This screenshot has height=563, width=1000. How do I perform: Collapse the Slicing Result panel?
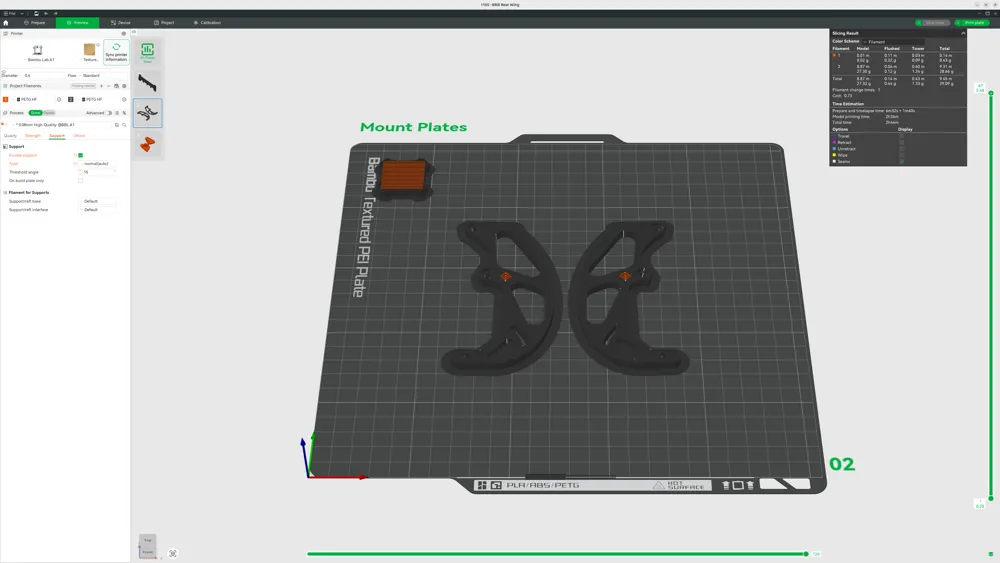[963, 33]
